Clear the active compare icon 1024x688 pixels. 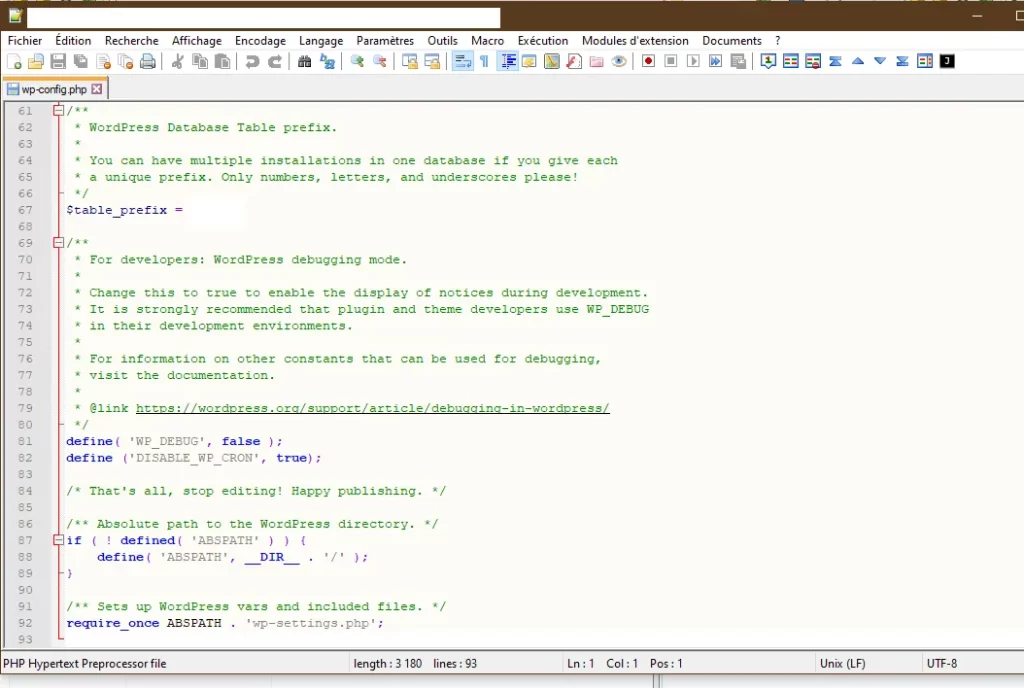coord(813,61)
